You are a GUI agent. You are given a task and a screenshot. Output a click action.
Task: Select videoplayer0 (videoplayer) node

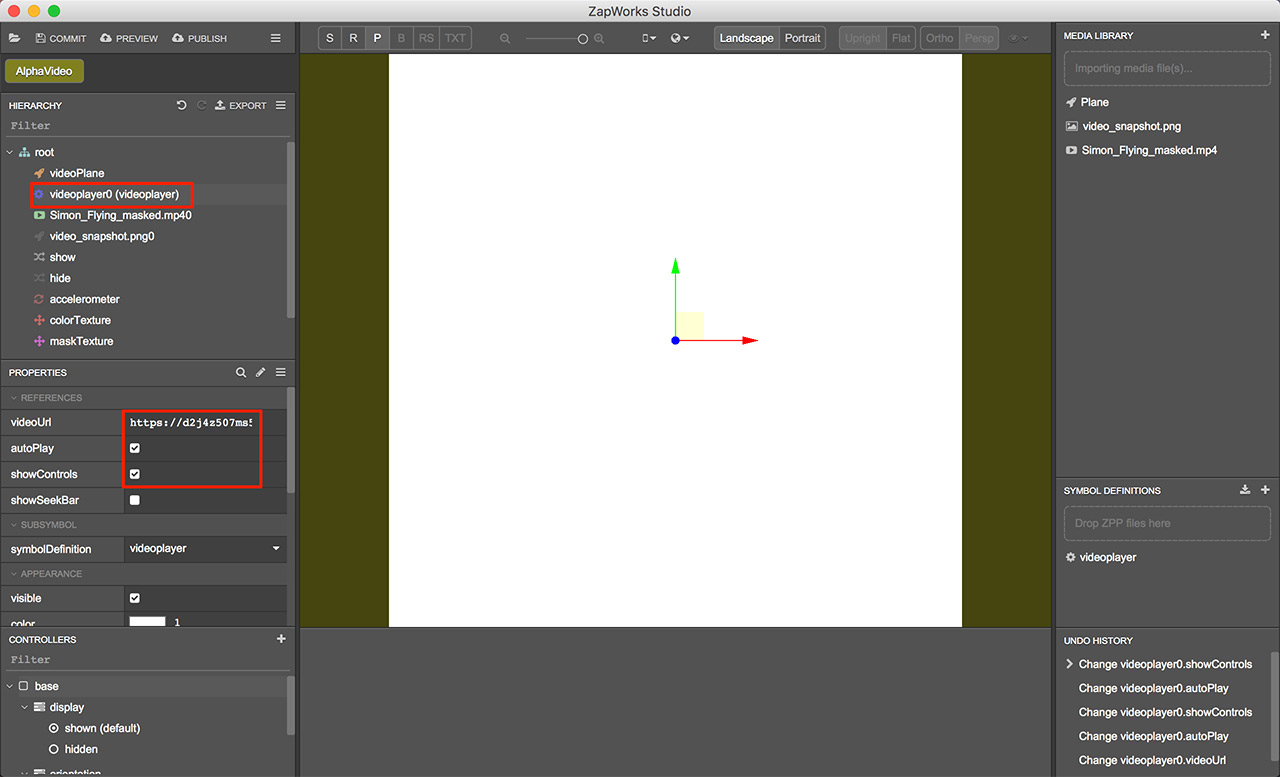(x=113, y=194)
